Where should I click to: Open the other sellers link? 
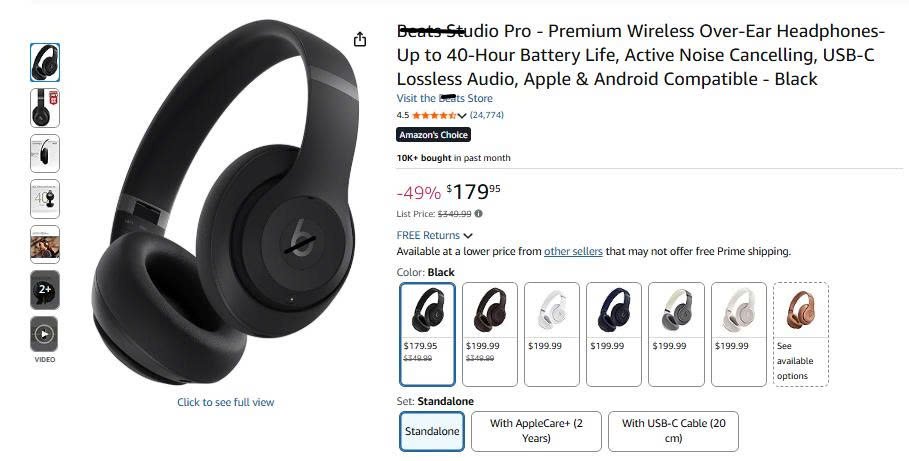click(573, 251)
